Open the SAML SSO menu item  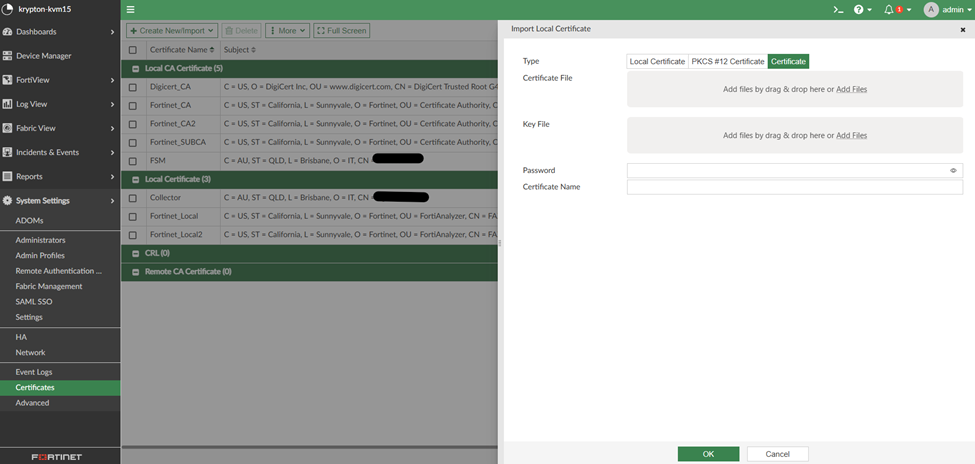[x=34, y=302]
